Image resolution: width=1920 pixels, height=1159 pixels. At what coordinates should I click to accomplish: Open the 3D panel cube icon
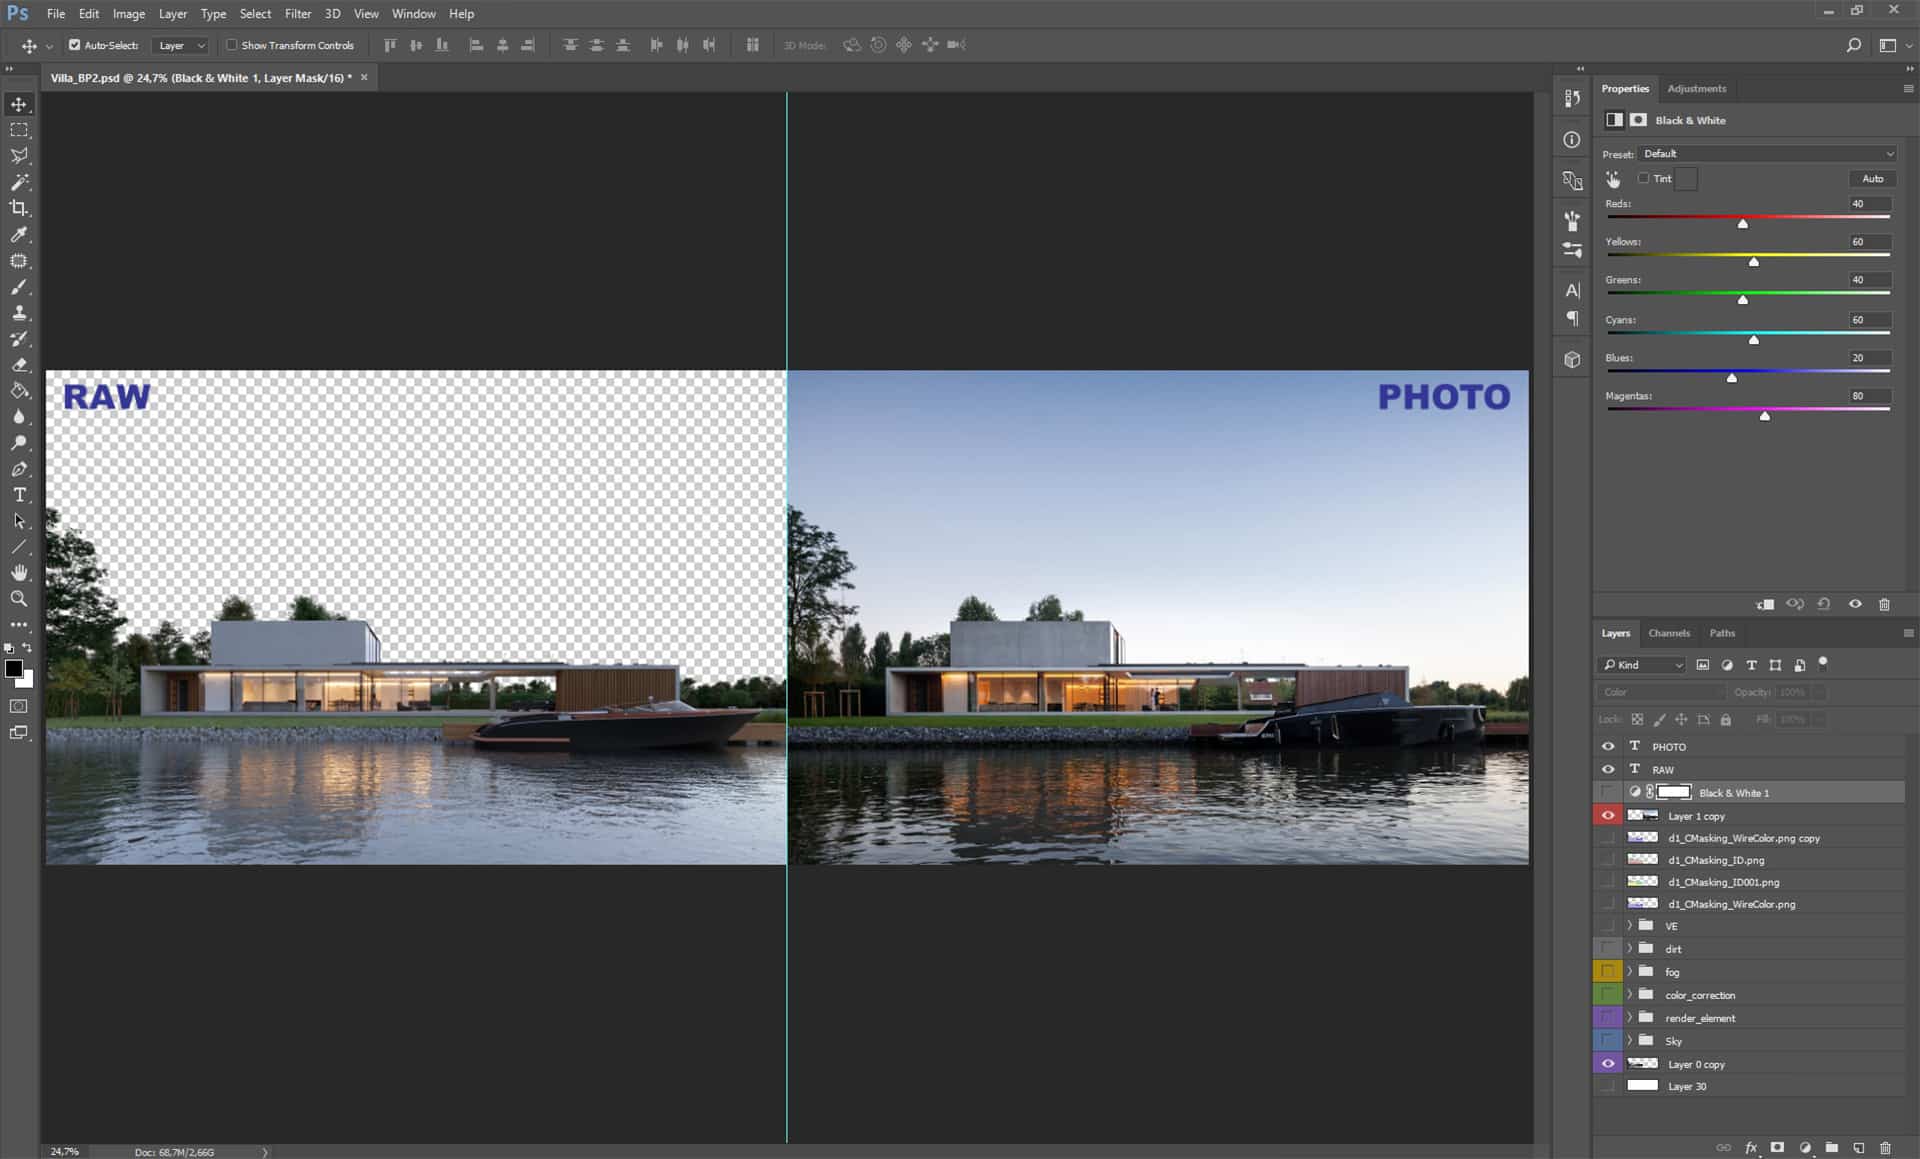(1572, 360)
